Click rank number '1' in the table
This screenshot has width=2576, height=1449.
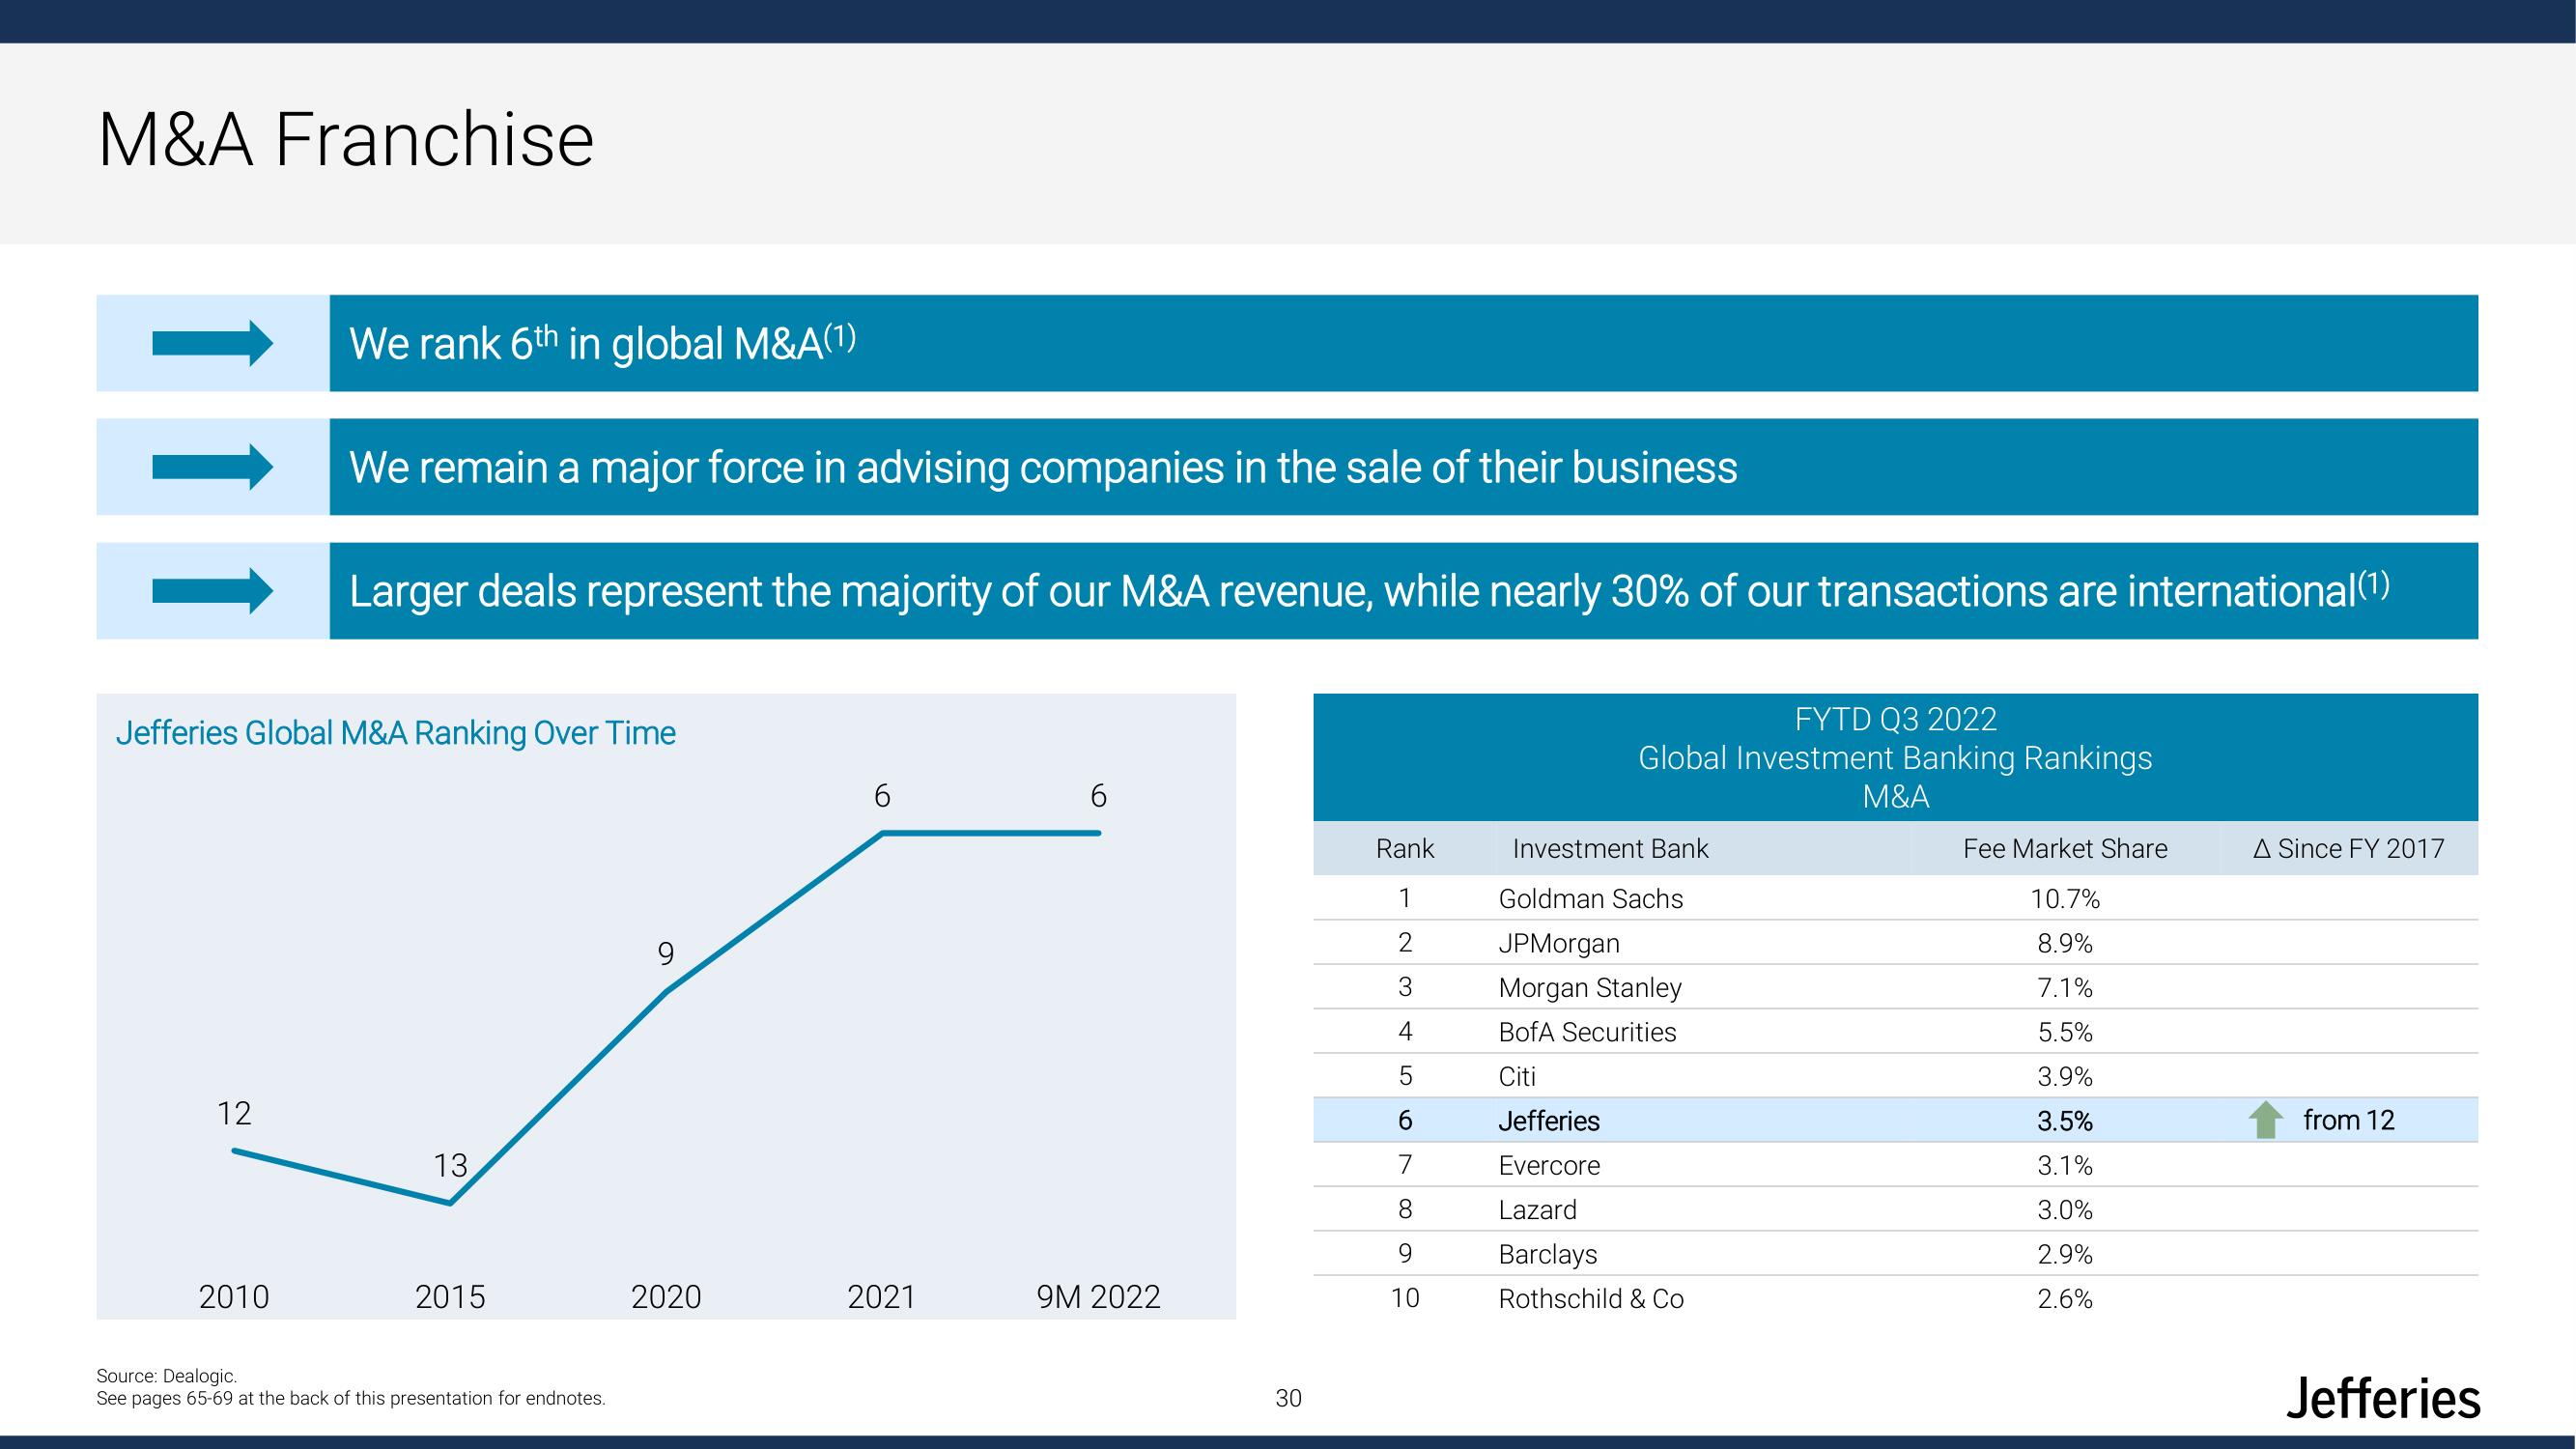(x=1405, y=899)
